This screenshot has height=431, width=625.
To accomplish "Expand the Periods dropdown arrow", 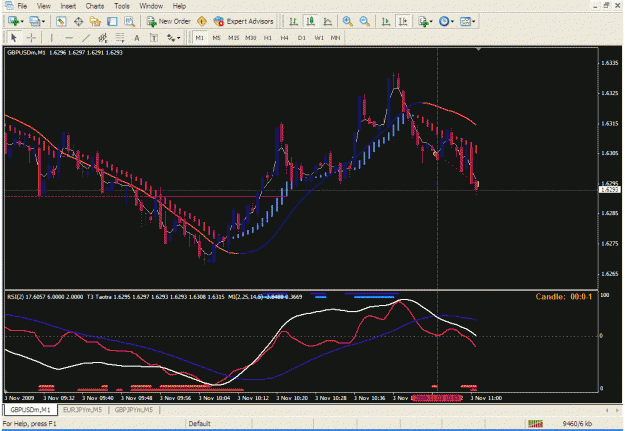I will coord(452,22).
